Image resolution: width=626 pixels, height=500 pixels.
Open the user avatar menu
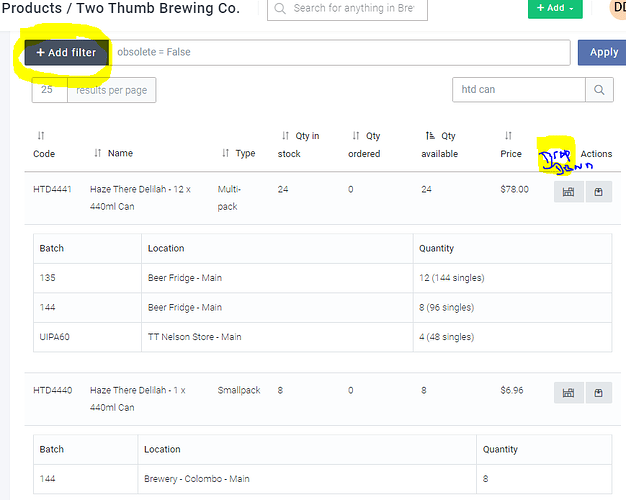click(618, 7)
